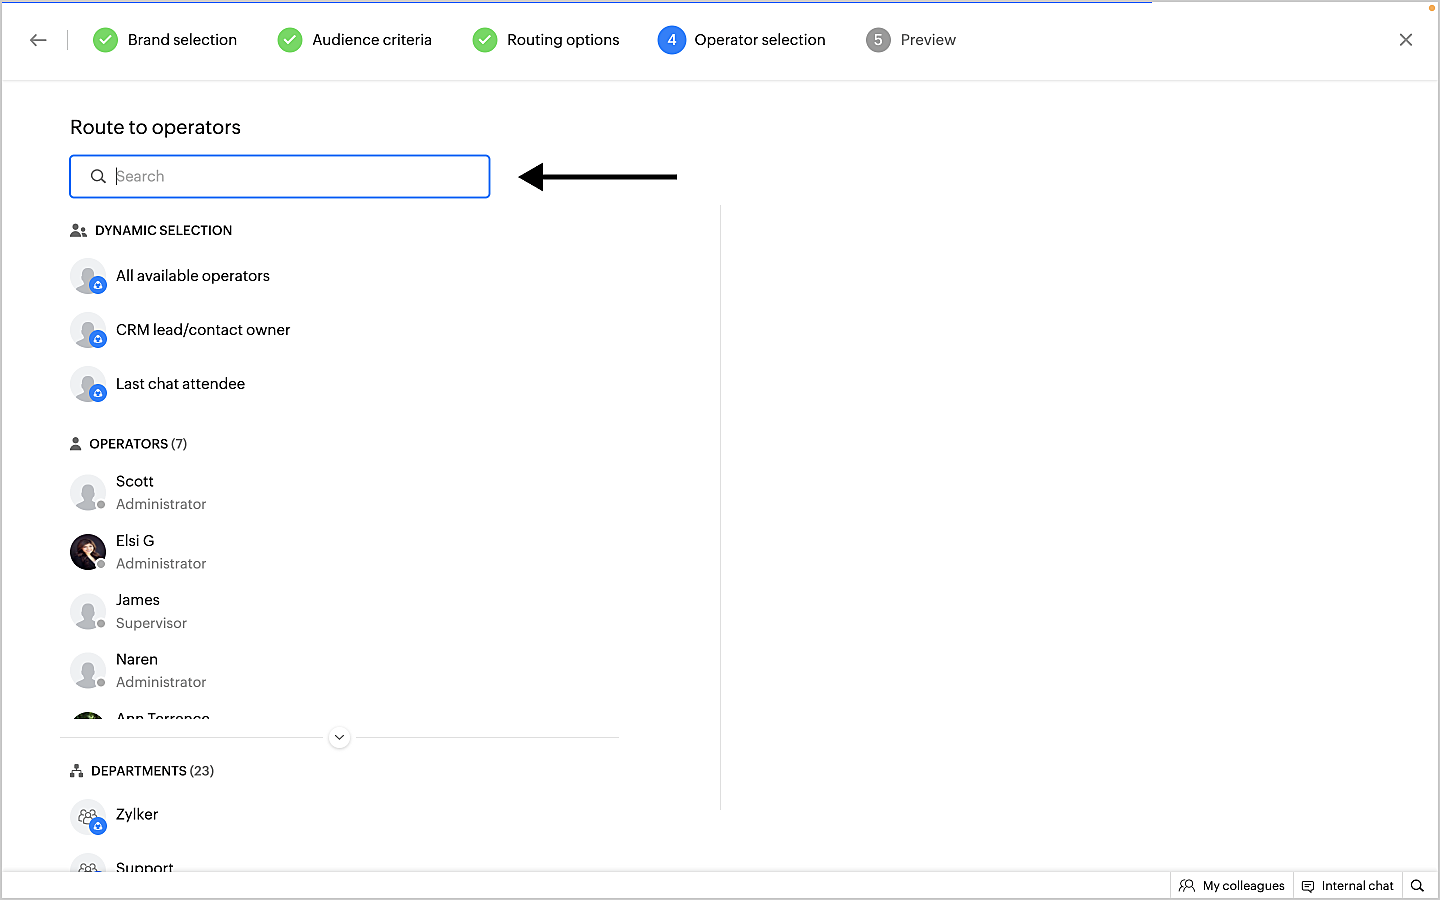Image resolution: width=1440 pixels, height=900 pixels.
Task: Focus the operator Search field
Action: (280, 176)
